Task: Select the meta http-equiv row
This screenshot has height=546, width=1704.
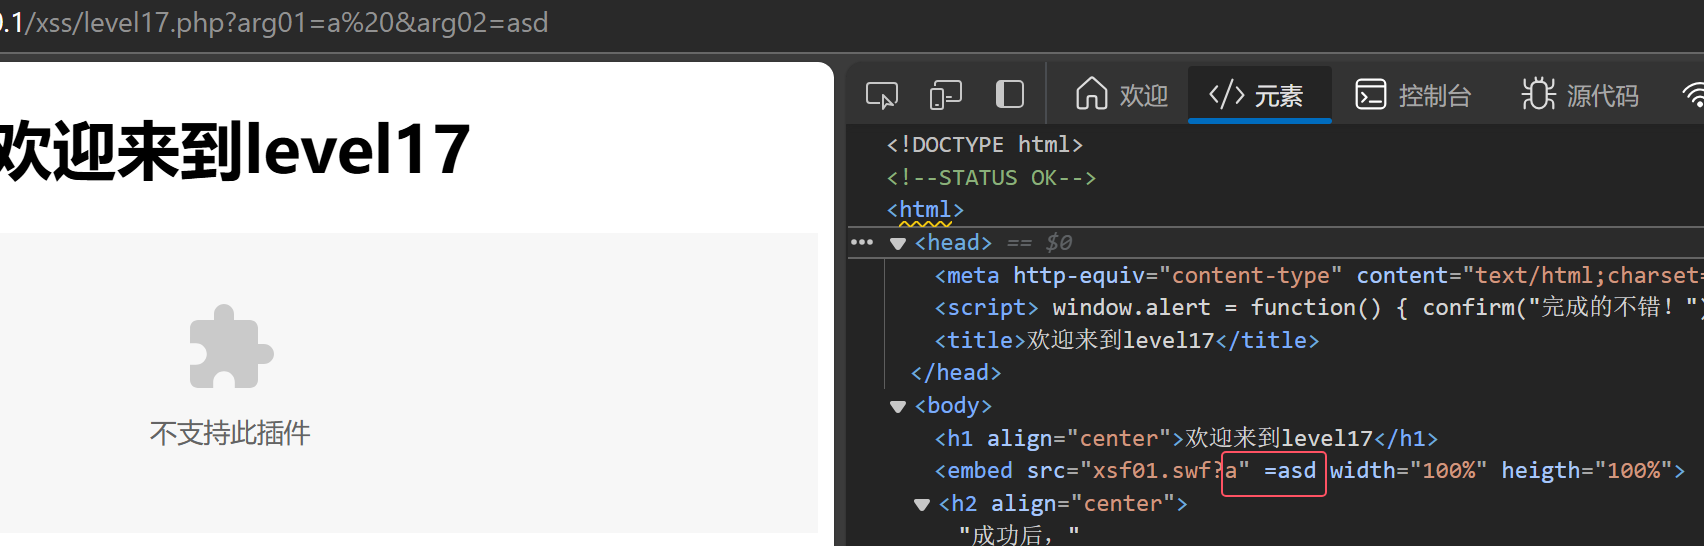Action: (x=1319, y=275)
